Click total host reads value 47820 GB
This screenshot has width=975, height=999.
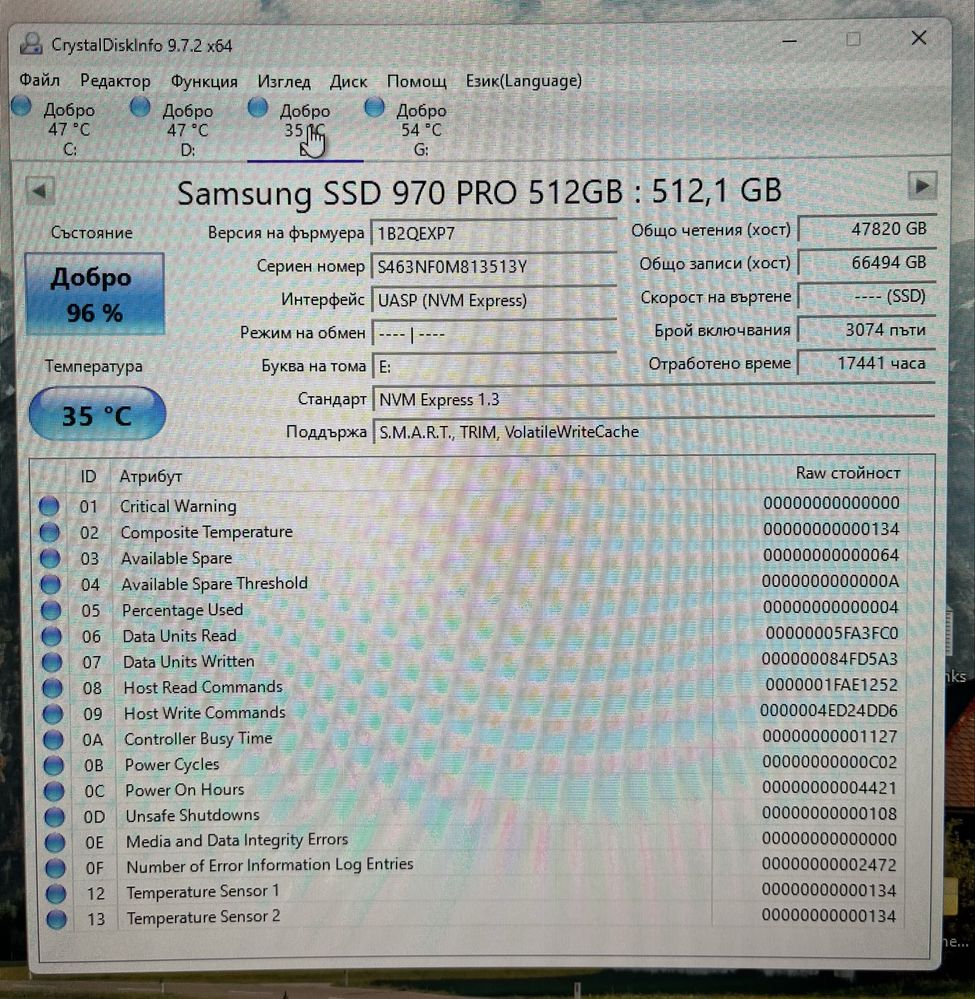(x=867, y=229)
